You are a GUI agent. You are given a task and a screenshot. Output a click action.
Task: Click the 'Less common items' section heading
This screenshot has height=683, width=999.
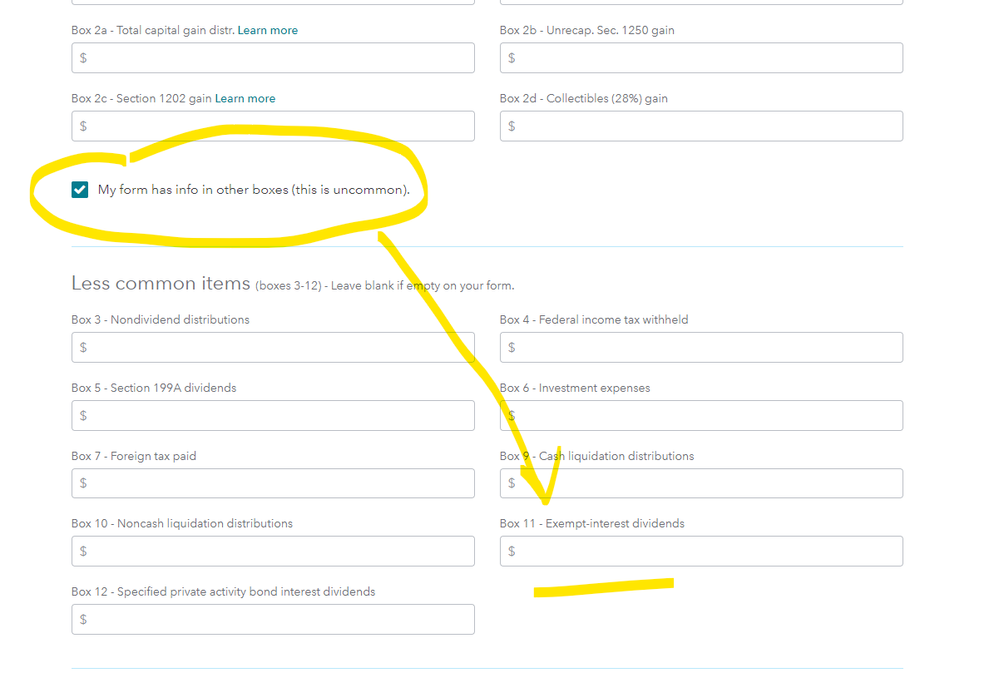160,284
